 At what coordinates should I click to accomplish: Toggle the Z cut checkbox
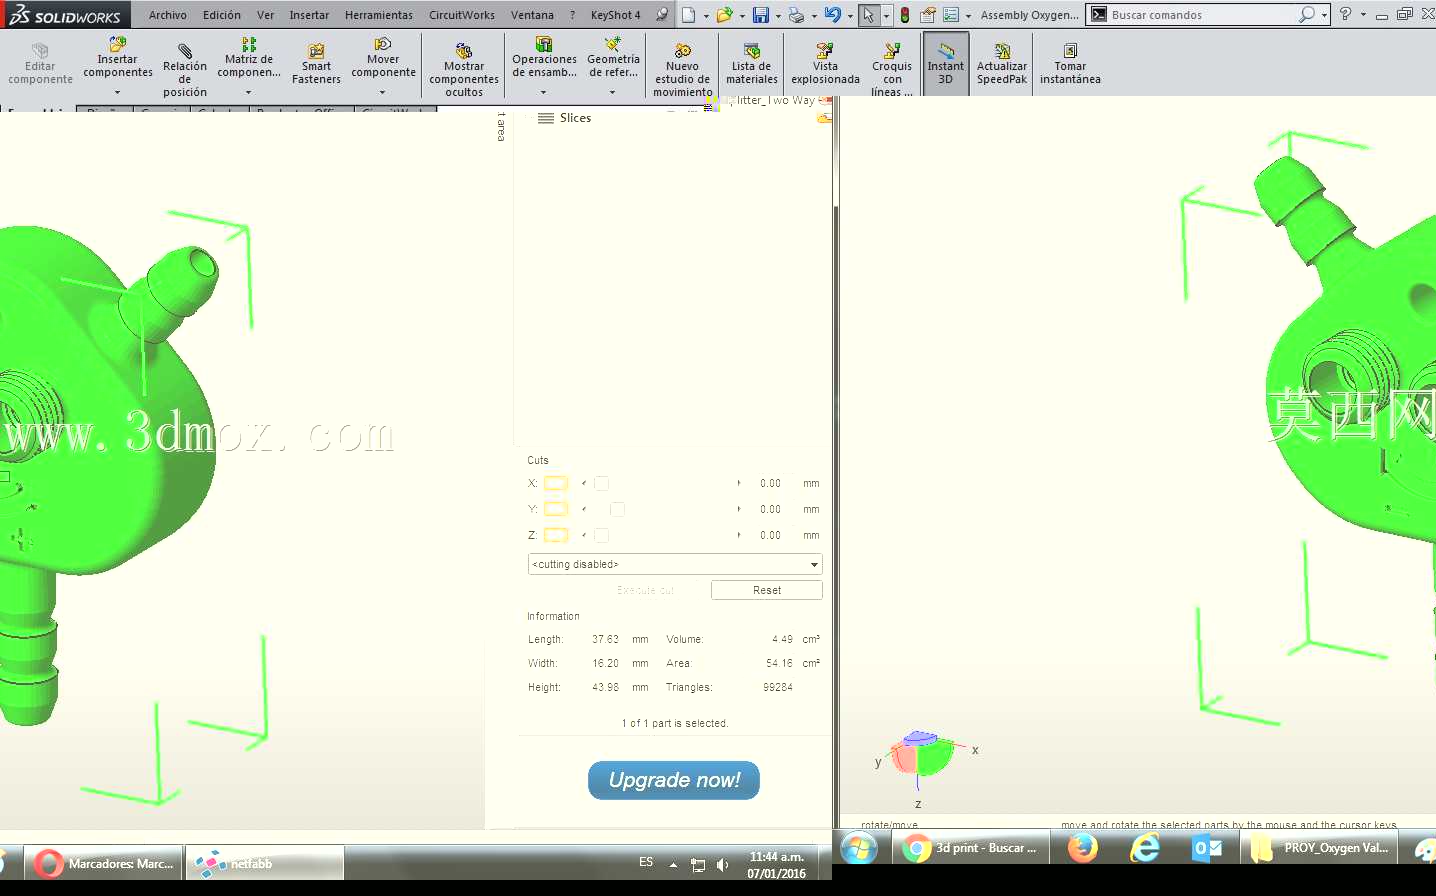(x=556, y=535)
